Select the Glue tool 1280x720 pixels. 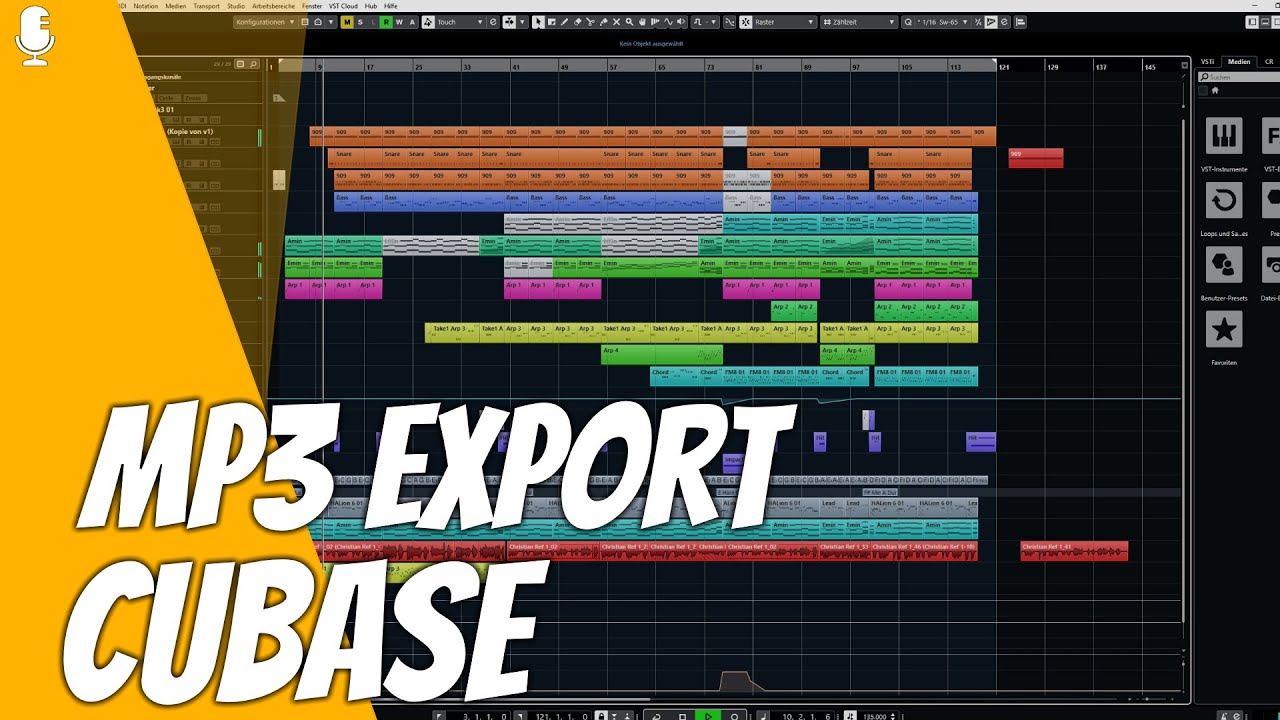(x=603, y=22)
